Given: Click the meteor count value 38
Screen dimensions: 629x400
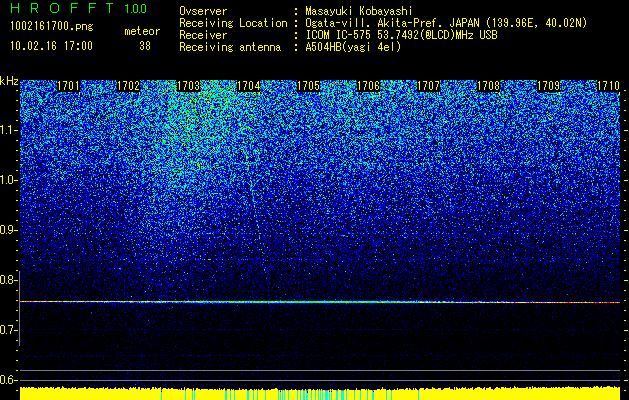Looking at the screenshot, I should (145, 46).
